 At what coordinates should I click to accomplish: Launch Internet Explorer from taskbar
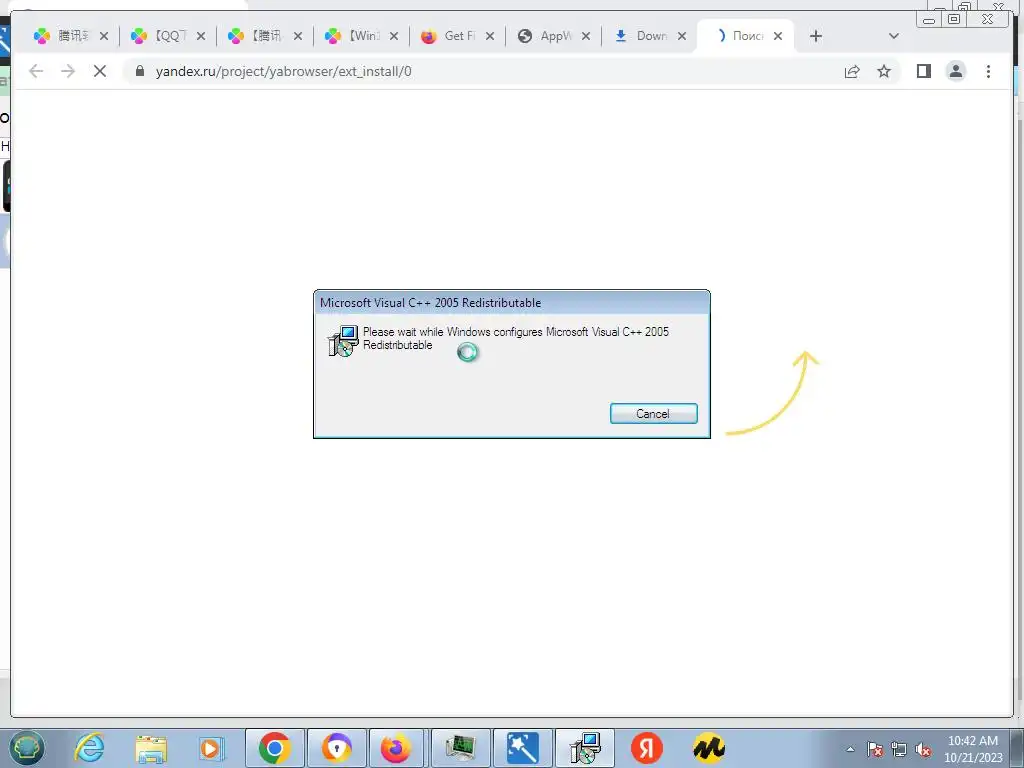point(89,748)
